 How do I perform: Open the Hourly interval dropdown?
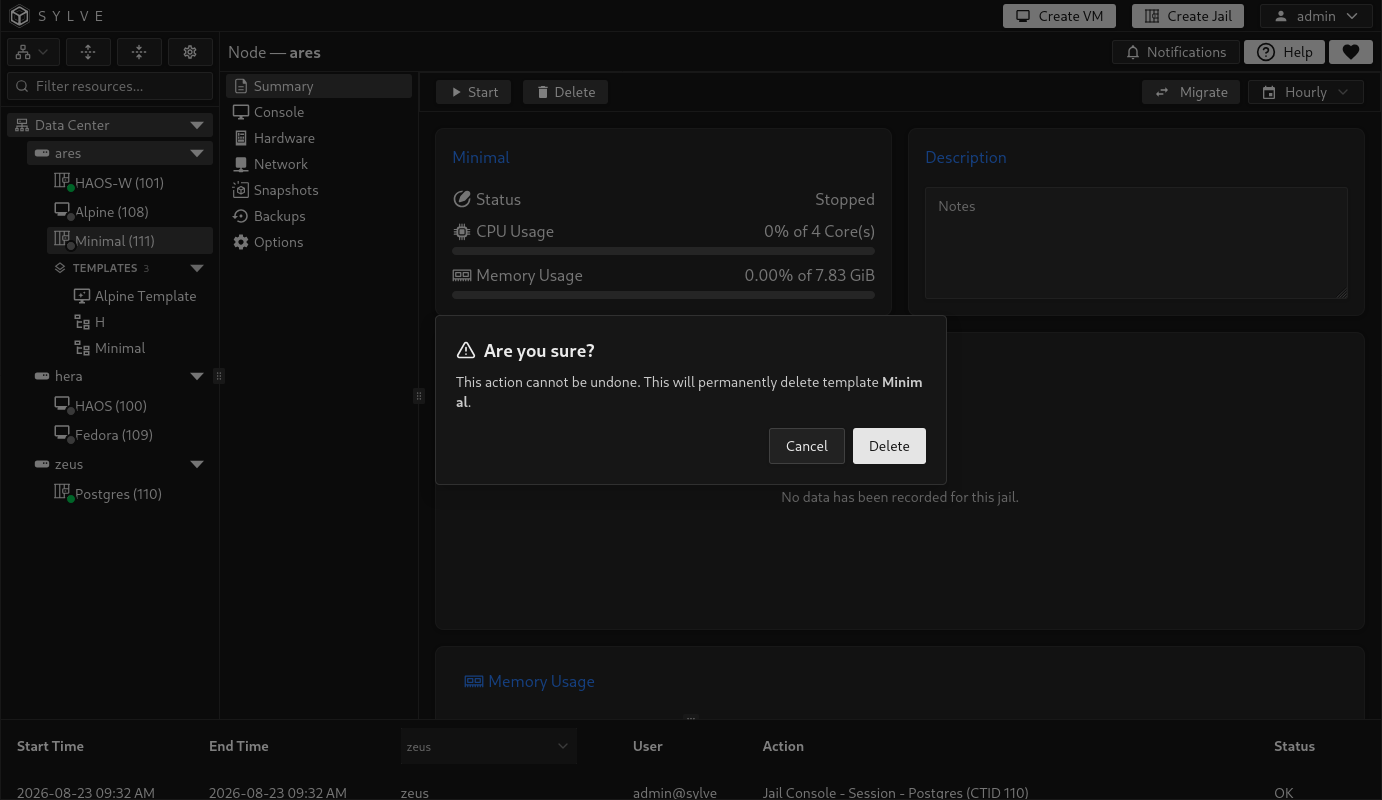(1306, 92)
